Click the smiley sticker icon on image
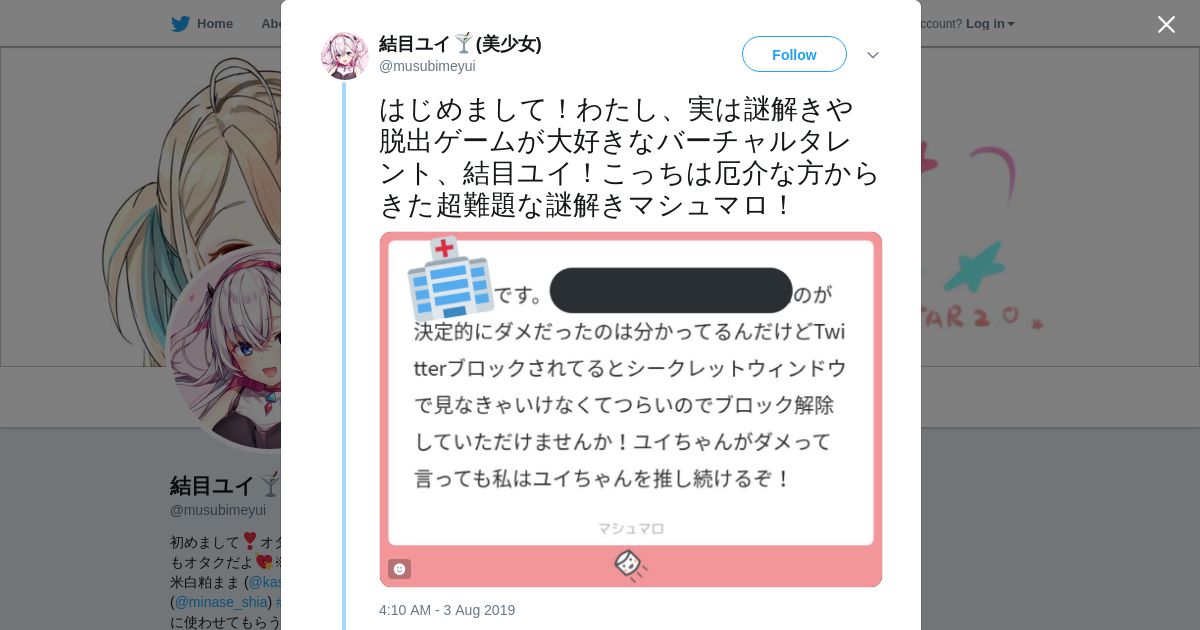This screenshot has height=630, width=1200. [x=399, y=569]
